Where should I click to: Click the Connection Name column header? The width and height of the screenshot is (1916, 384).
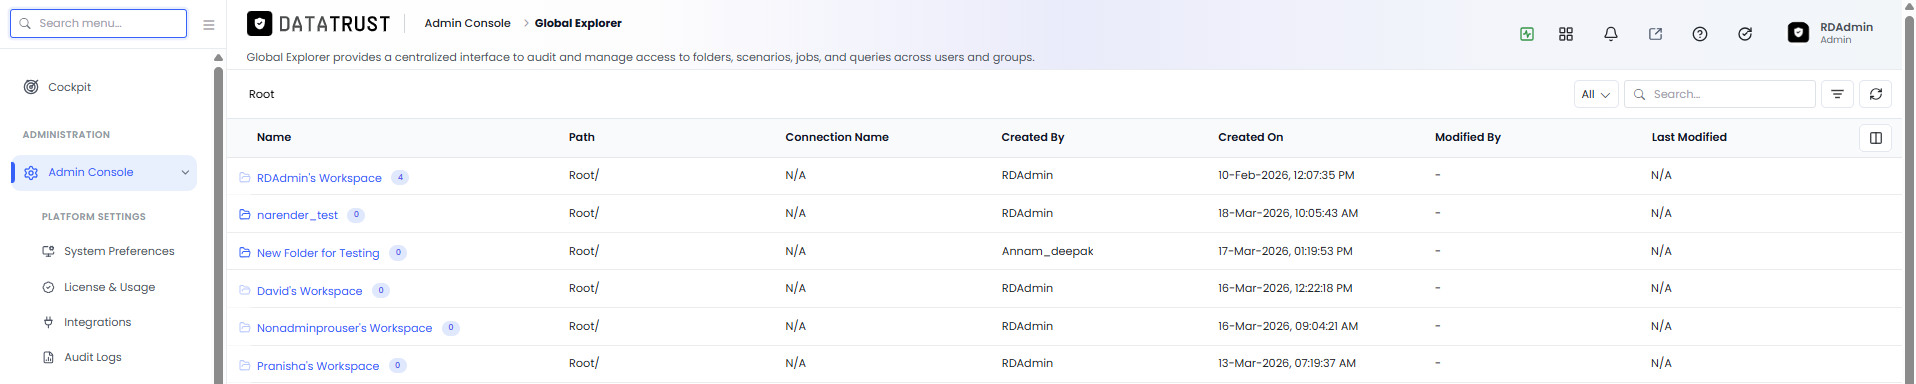pos(837,137)
